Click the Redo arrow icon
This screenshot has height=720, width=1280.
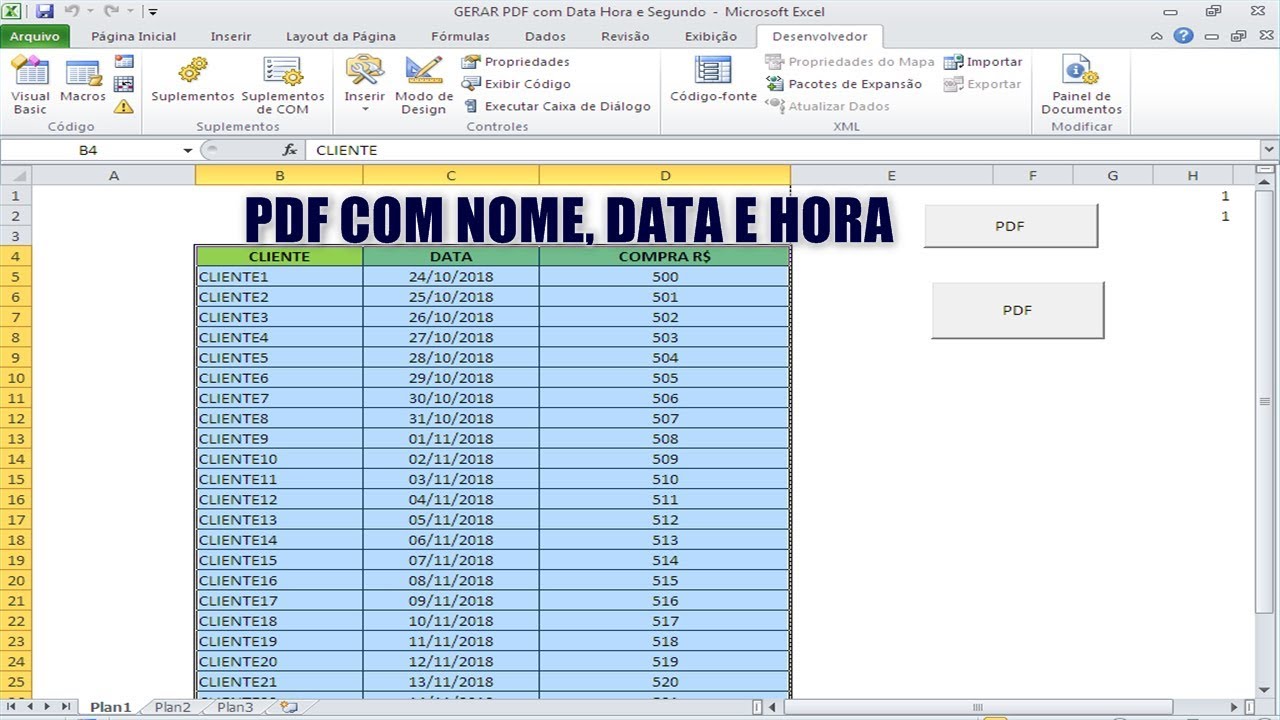(111, 12)
